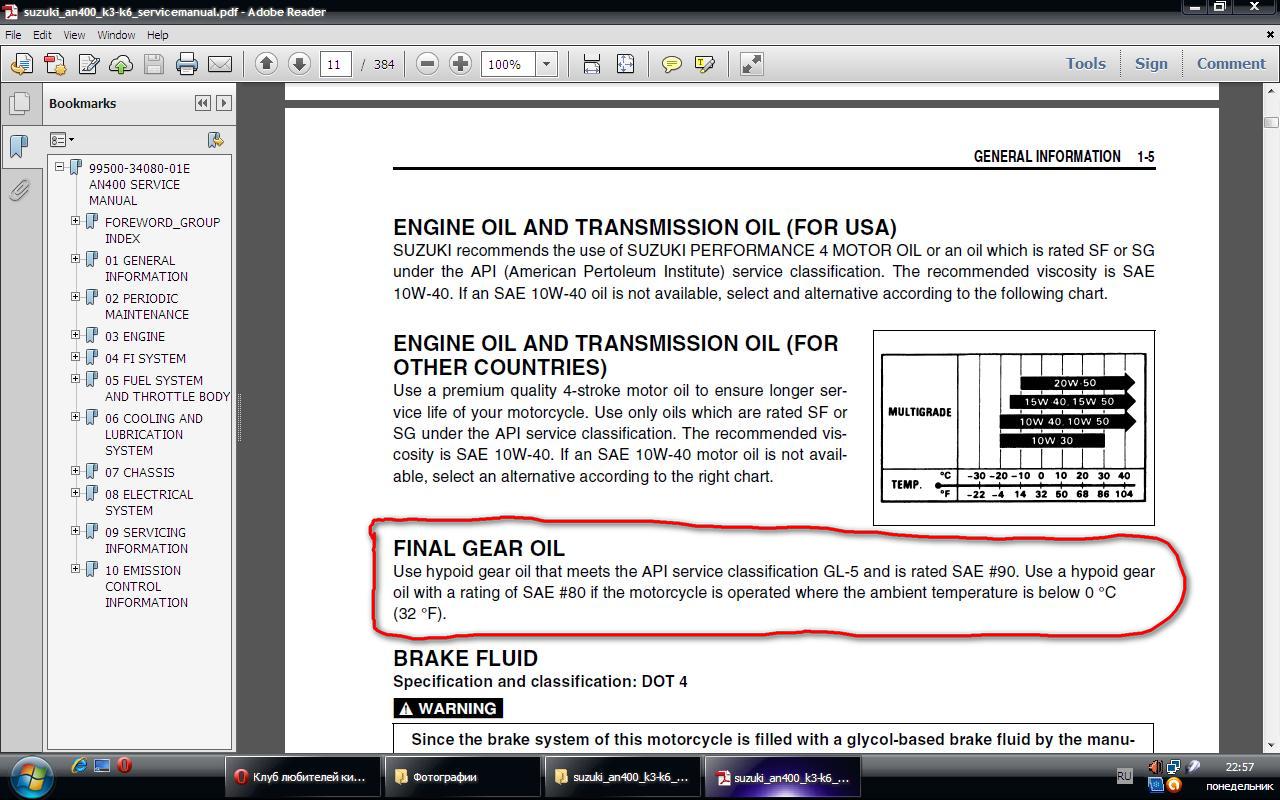Expand the 08 ELECTRICAL SYSTEM bookmark
This screenshot has height=800, width=1280.
[x=76, y=493]
